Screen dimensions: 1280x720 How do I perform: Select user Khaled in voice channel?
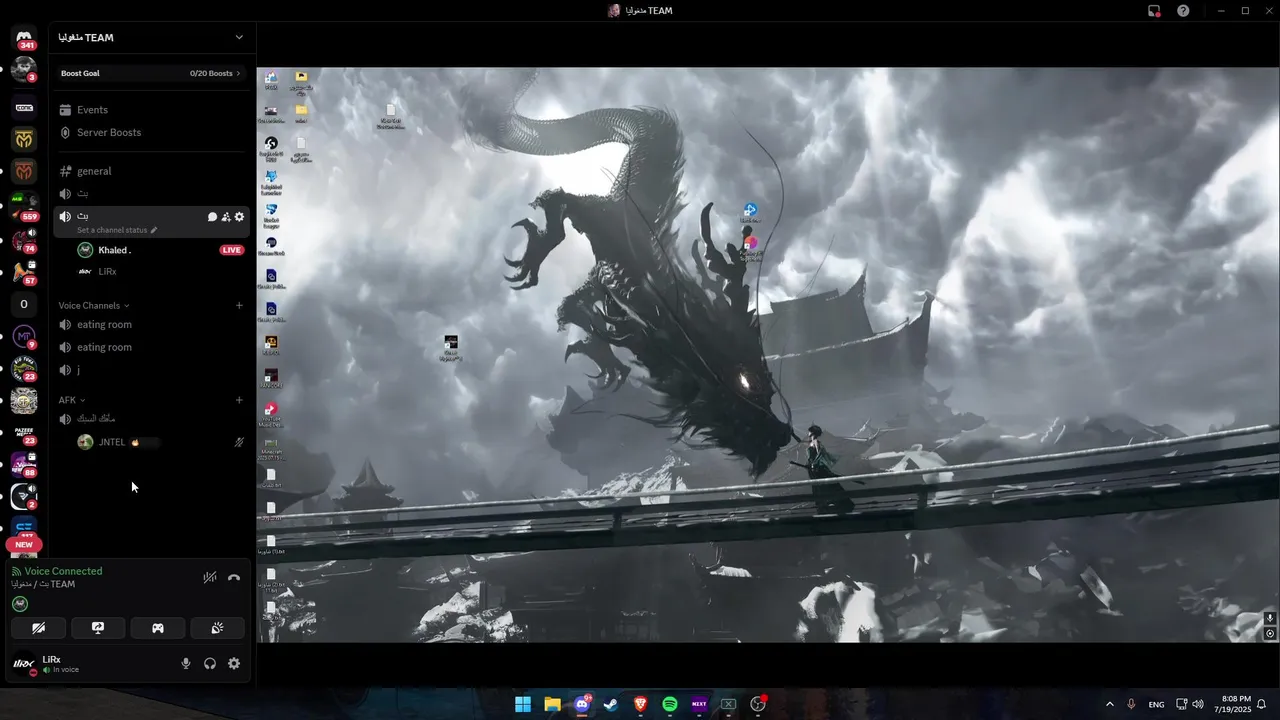pos(114,250)
